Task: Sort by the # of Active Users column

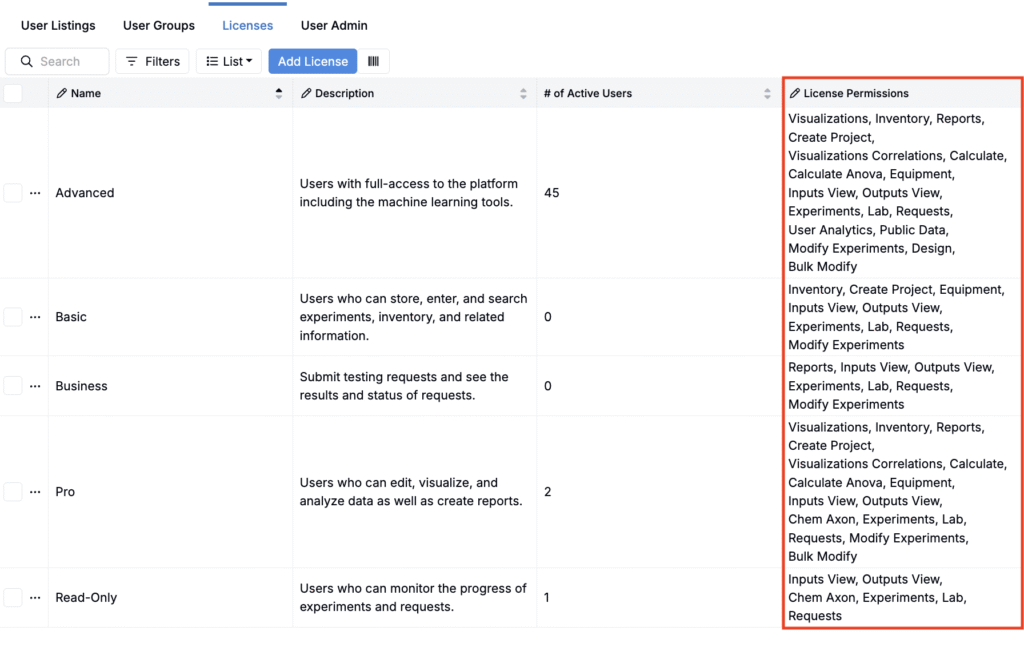Action: pos(767,93)
